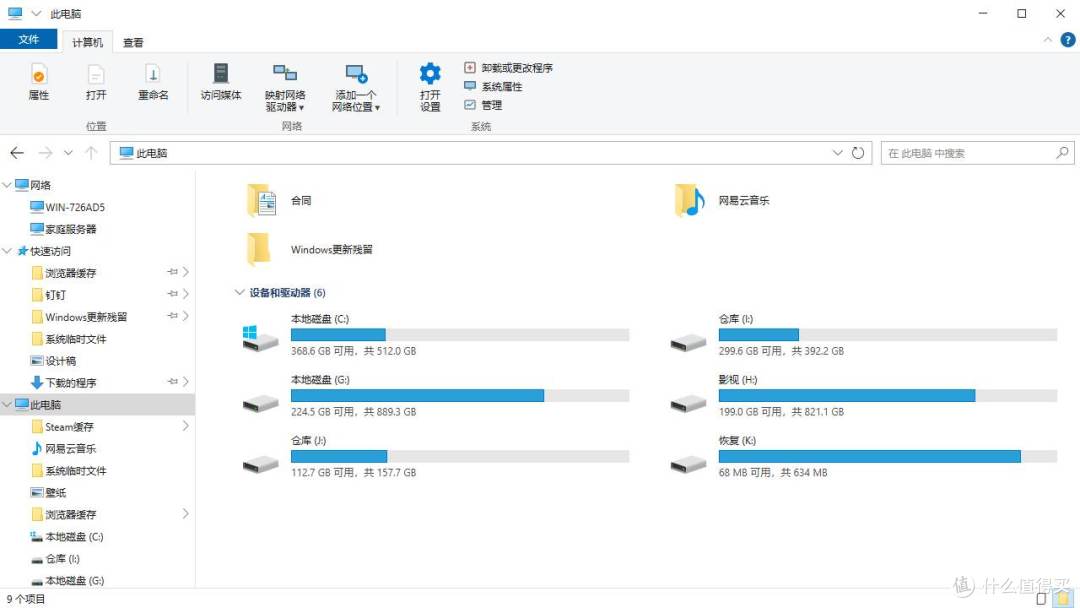
Task: Collapse the 网络 tree node
Action: pos(7,185)
